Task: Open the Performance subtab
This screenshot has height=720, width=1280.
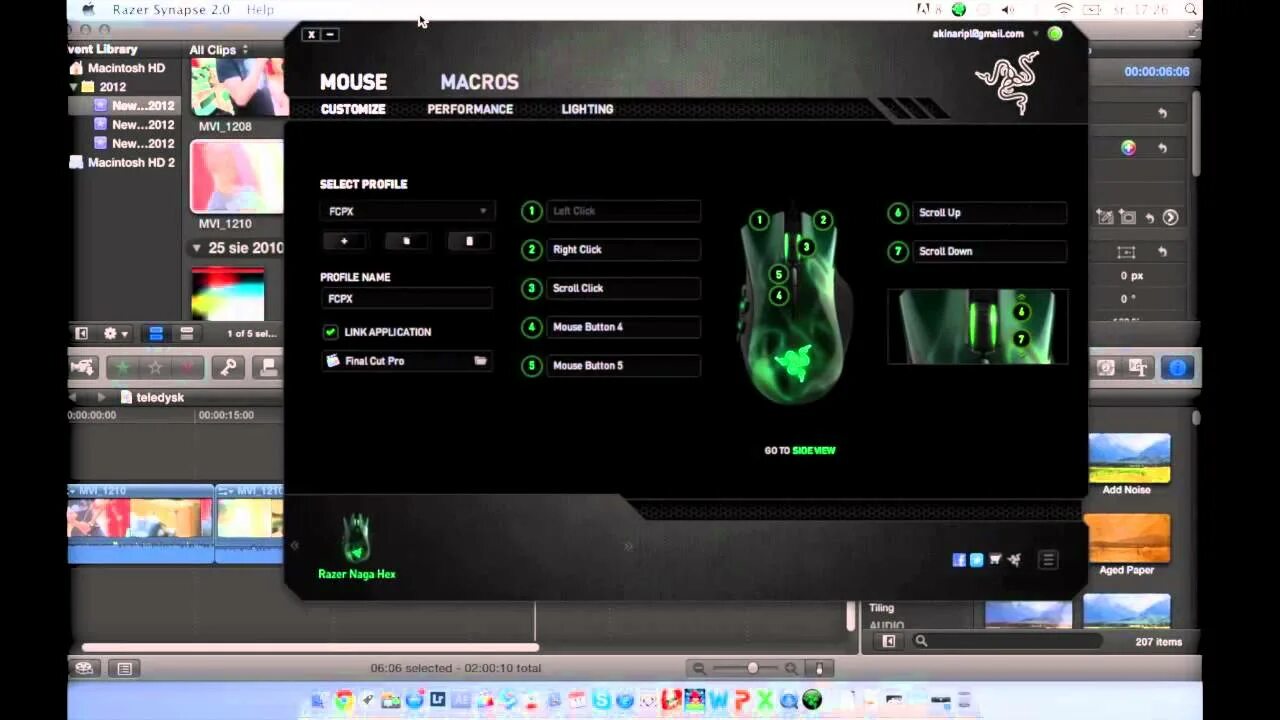Action: tap(470, 109)
